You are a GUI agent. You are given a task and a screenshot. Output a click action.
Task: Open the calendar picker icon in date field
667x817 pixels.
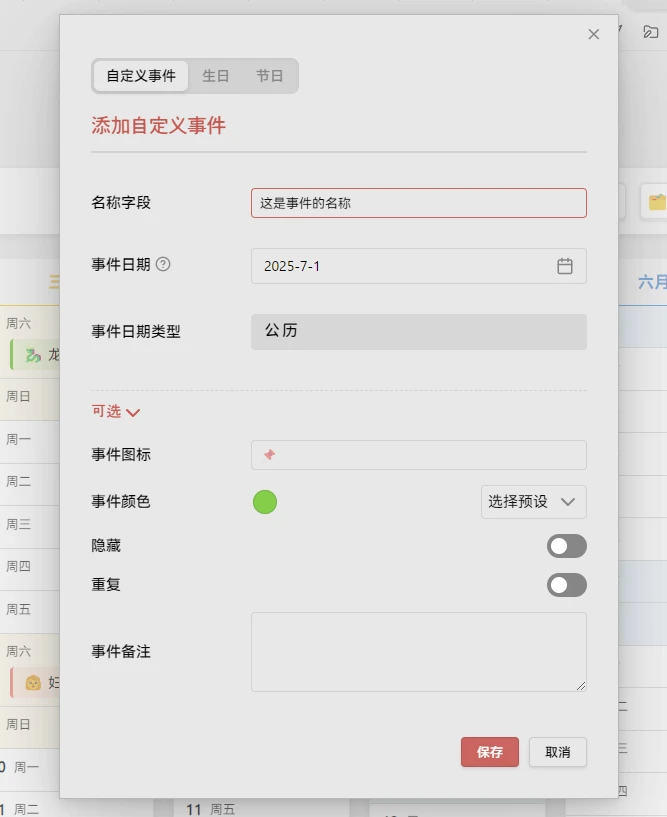[x=564, y=266]
